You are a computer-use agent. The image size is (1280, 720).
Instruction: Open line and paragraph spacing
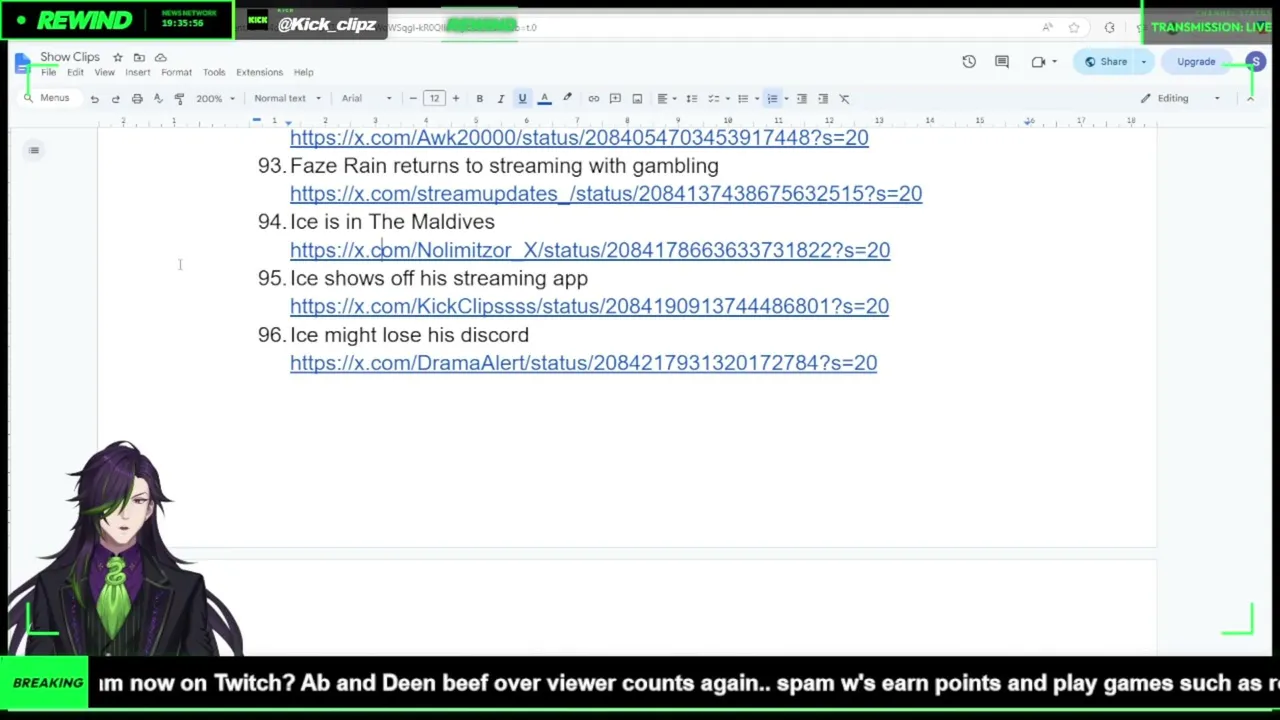point(691,98)
